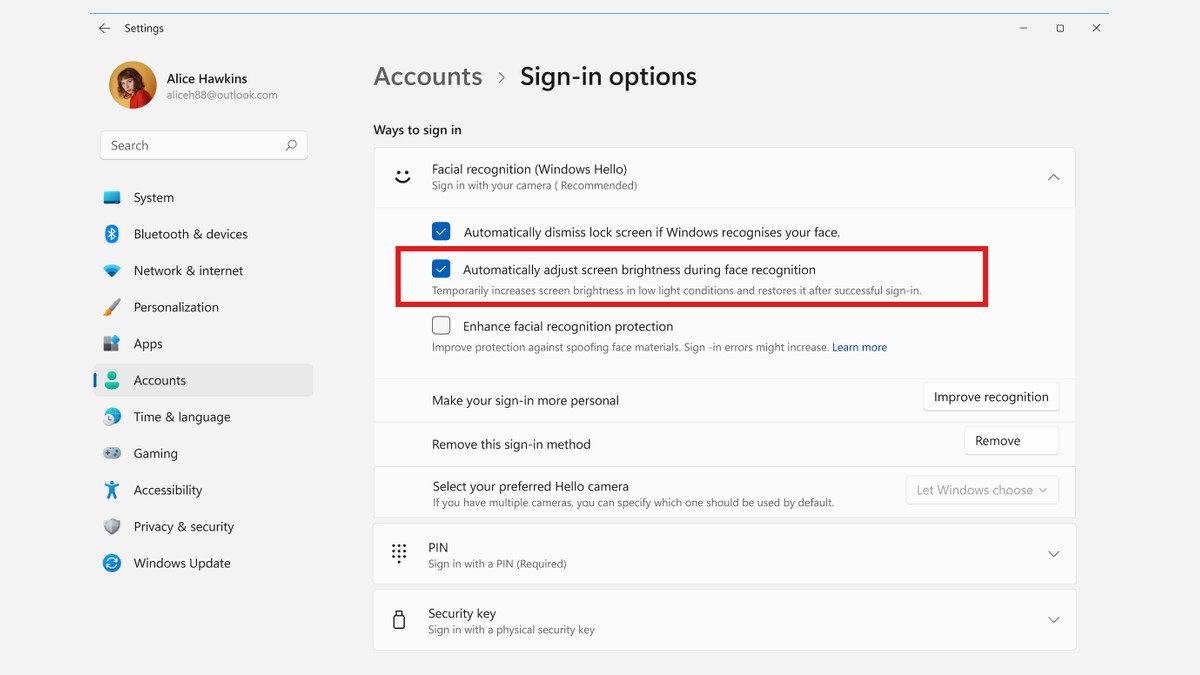Select Personalization label in sidebar
This screenshot has width=1200, height=675.
pos(176,307)
